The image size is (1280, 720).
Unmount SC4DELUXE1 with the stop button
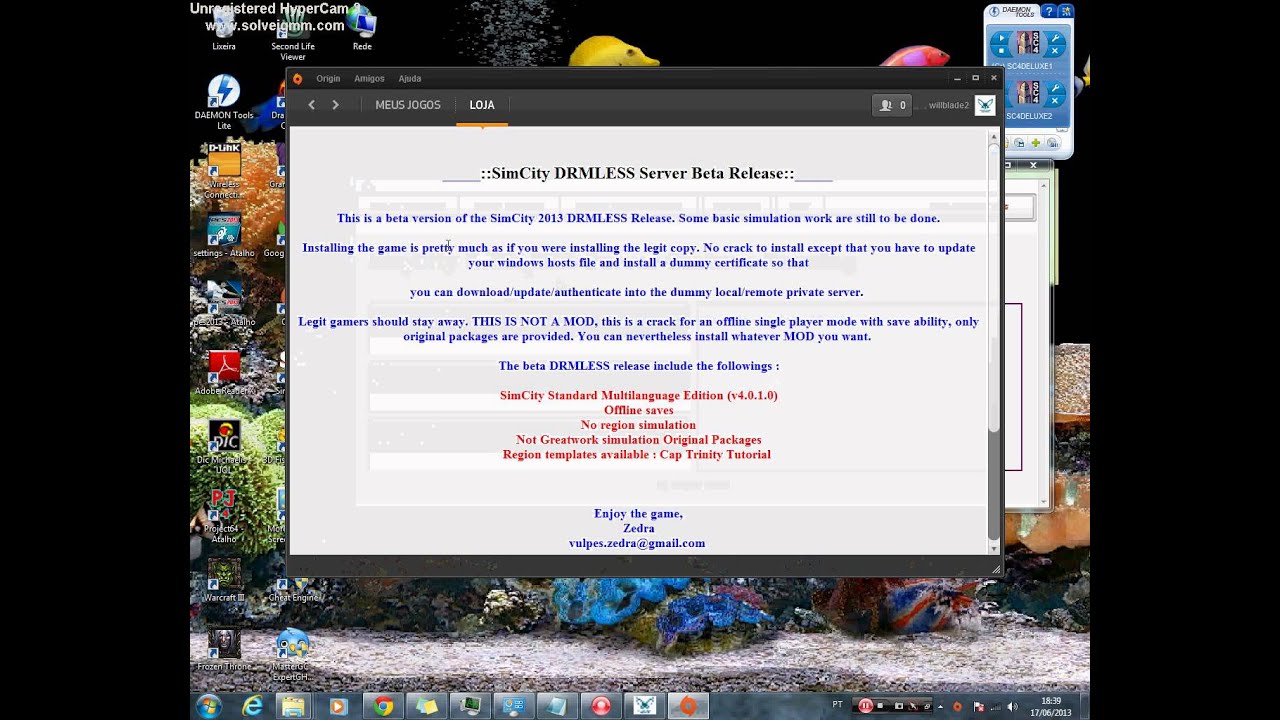(1002, 51)
